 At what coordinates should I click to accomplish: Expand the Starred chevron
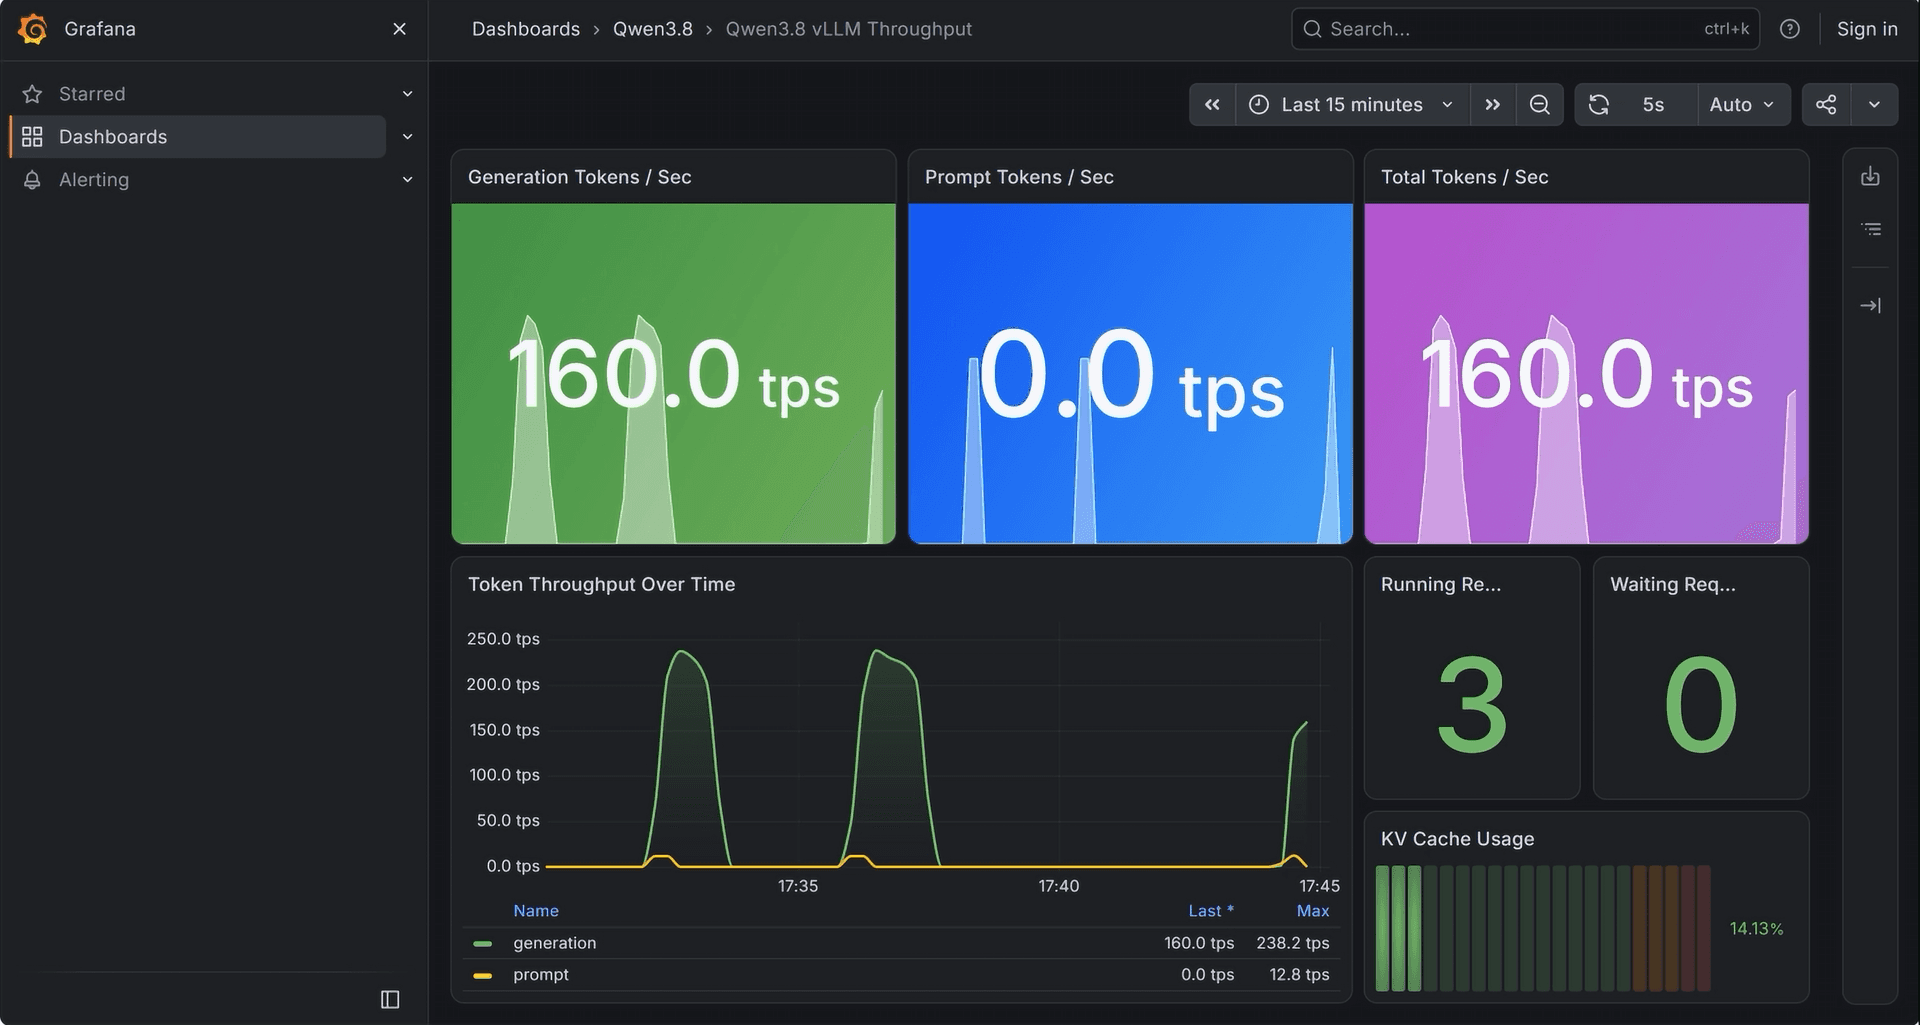407,94
